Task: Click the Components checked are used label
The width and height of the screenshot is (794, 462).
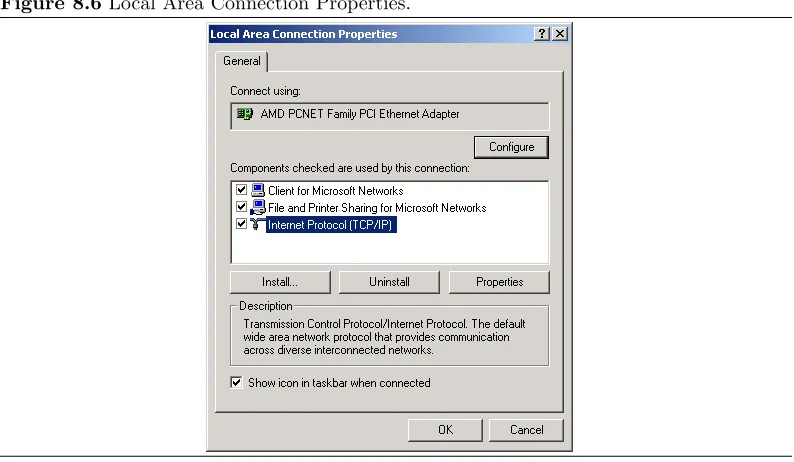Action: pos(350,168)
